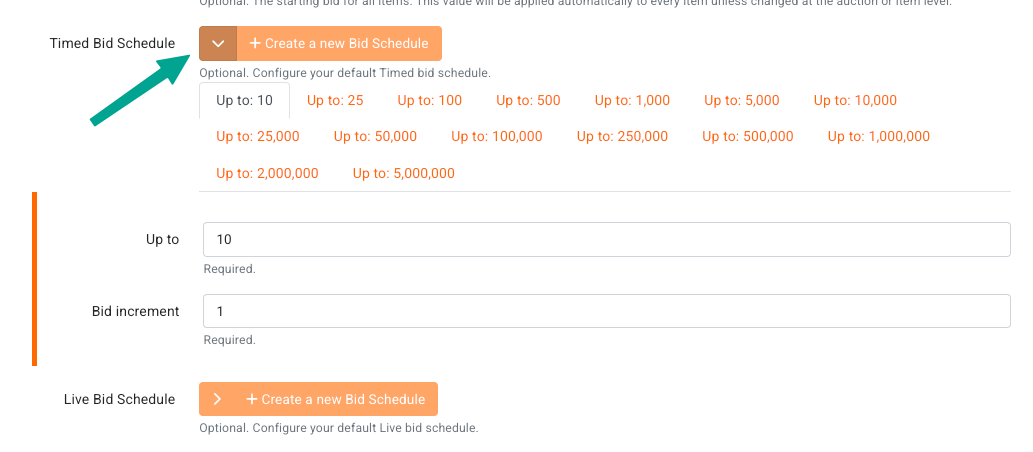Select the Up to: 10 tab

pyautogui.click(x=244, y=101)
